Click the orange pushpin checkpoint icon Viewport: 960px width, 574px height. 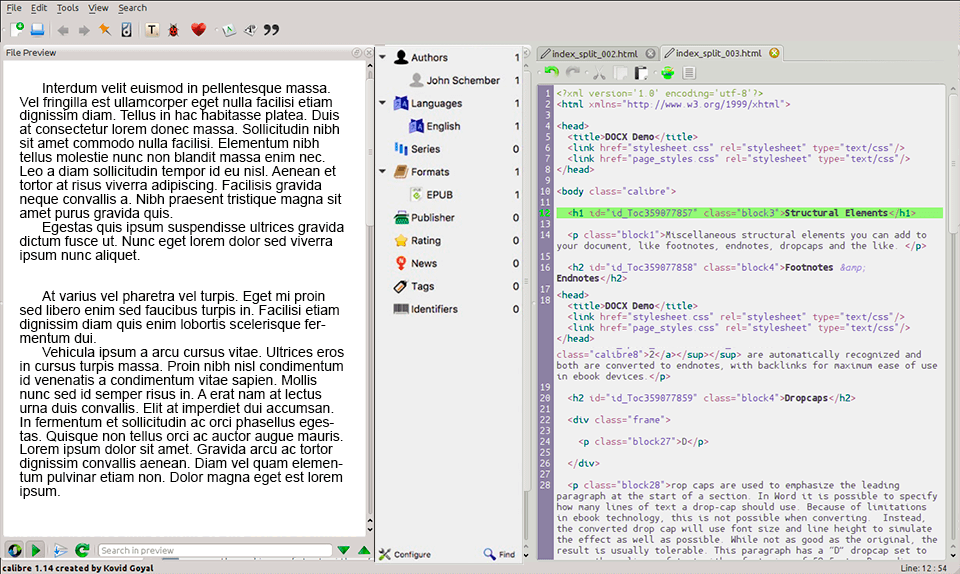[105, 29]
